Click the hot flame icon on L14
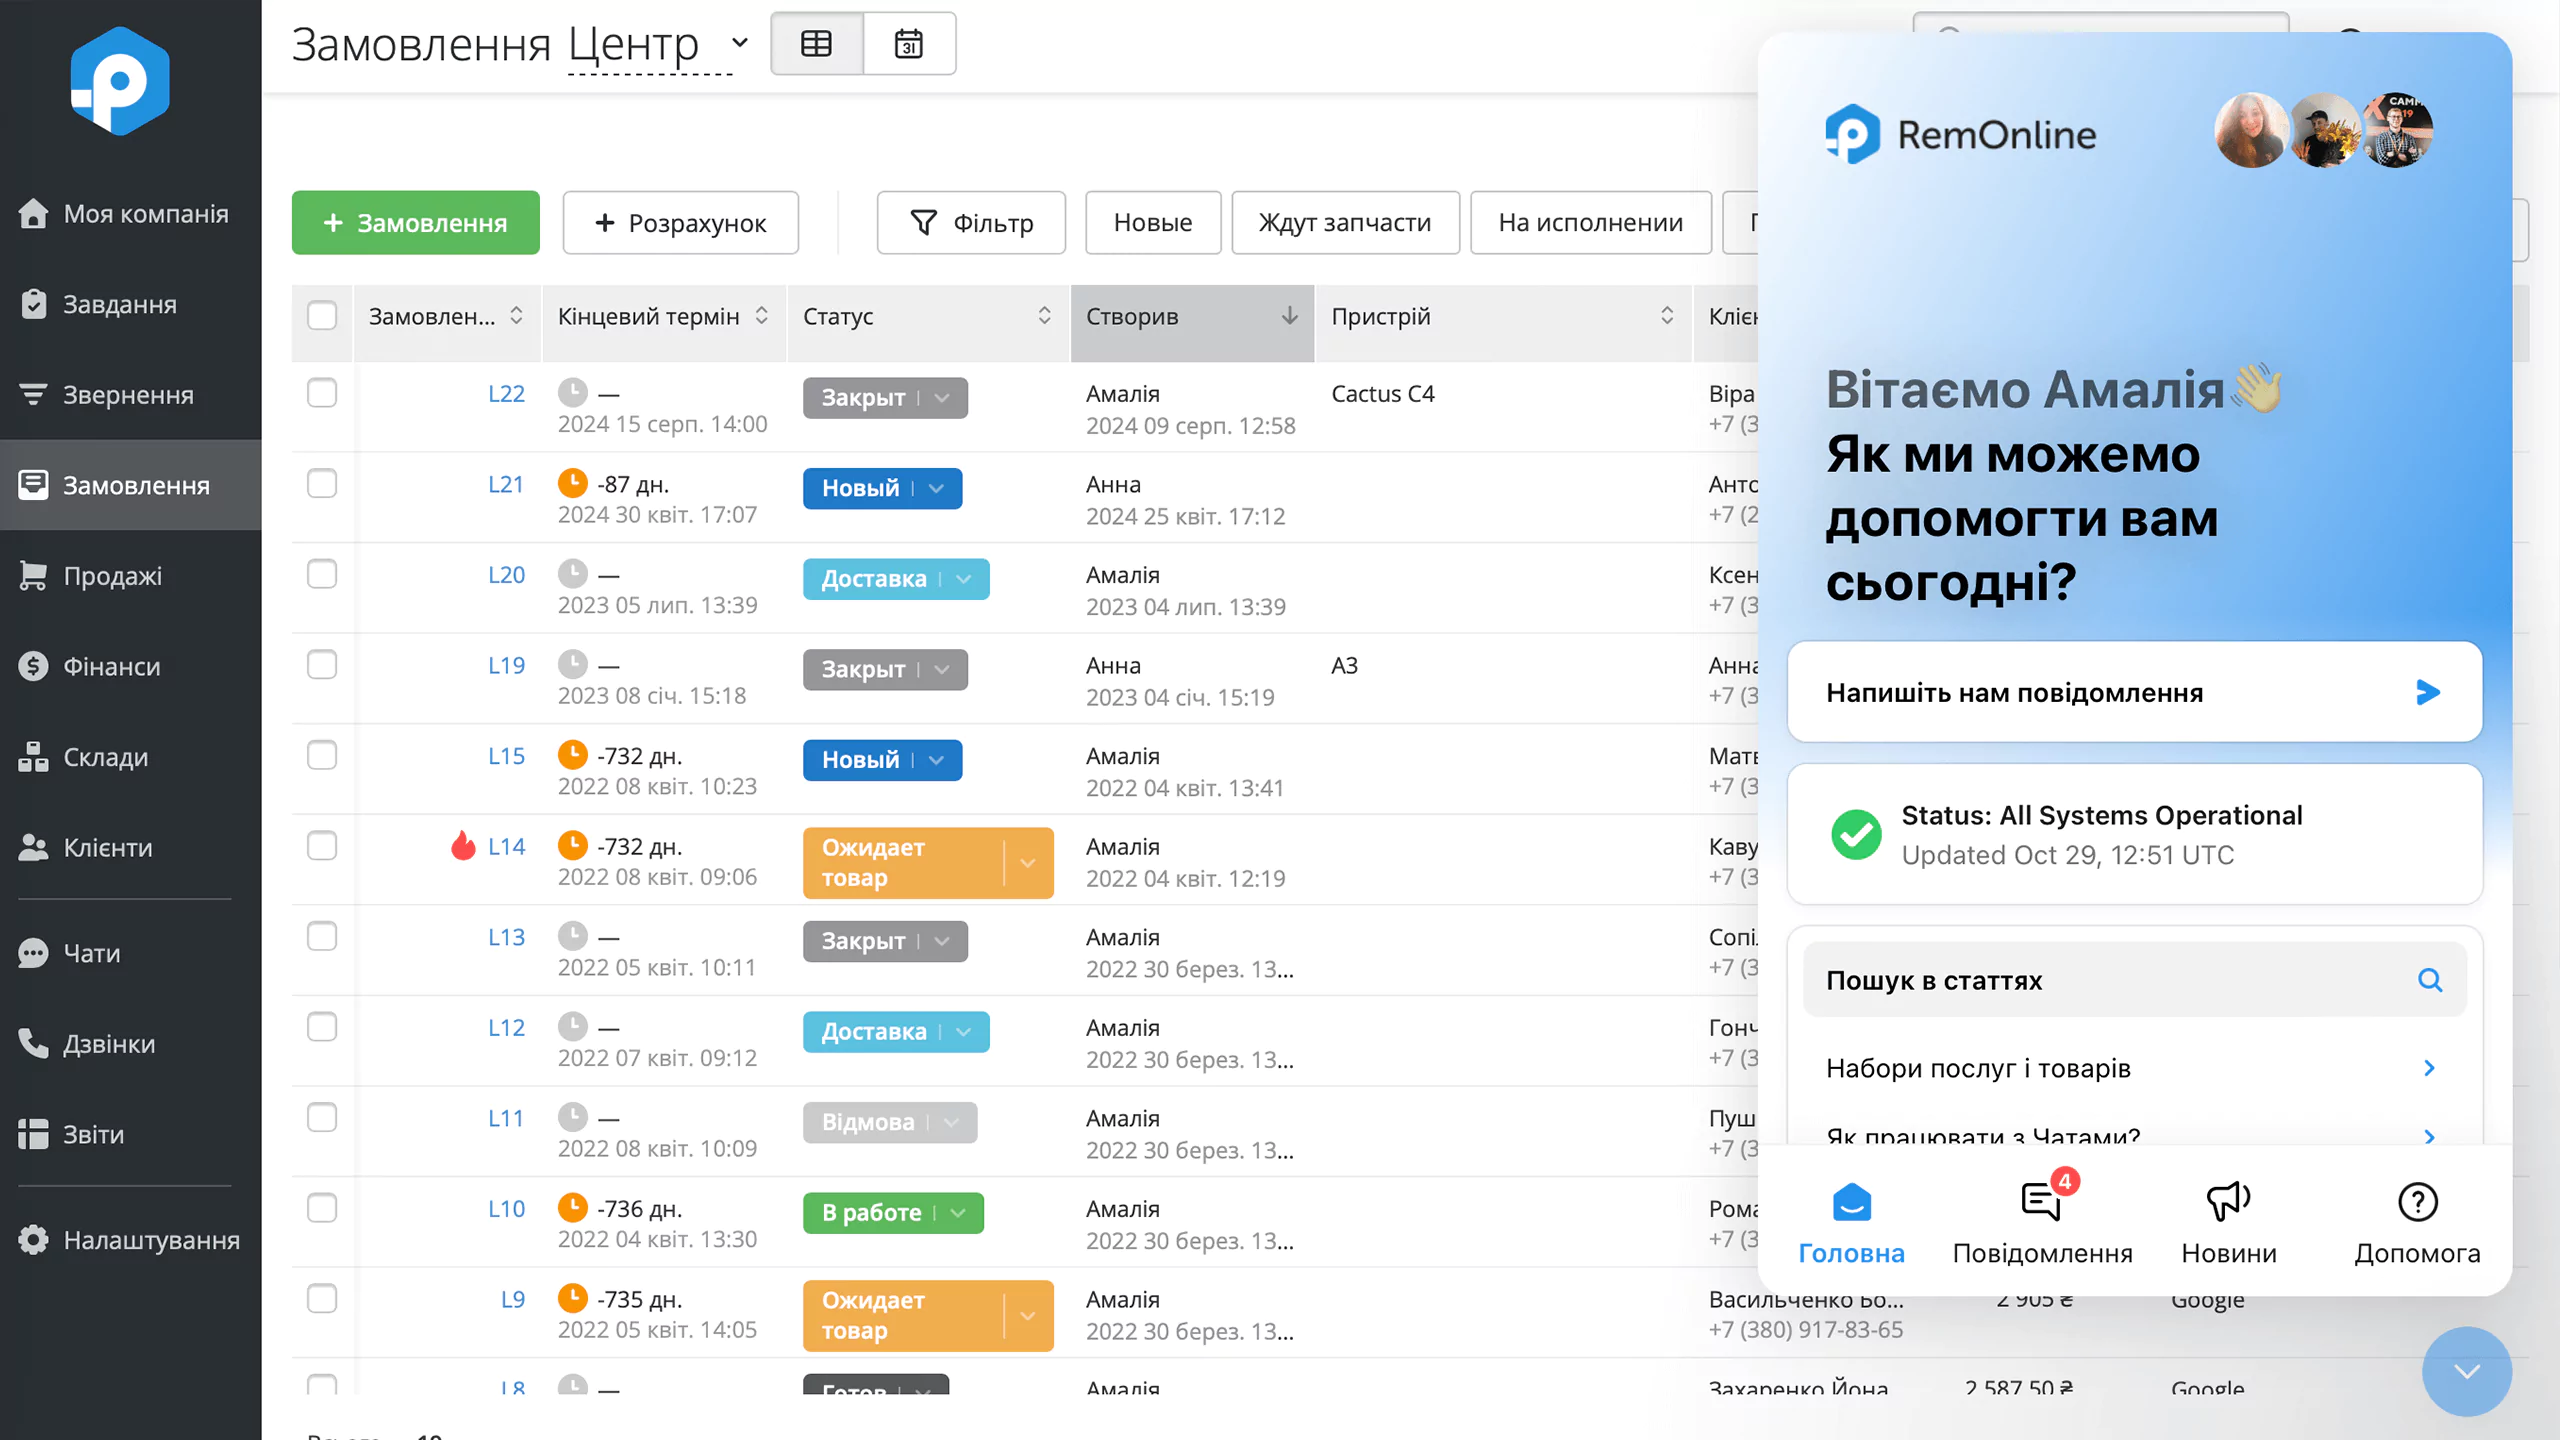Screen dimensions: 2560x1440 click(x=463, y=845)
